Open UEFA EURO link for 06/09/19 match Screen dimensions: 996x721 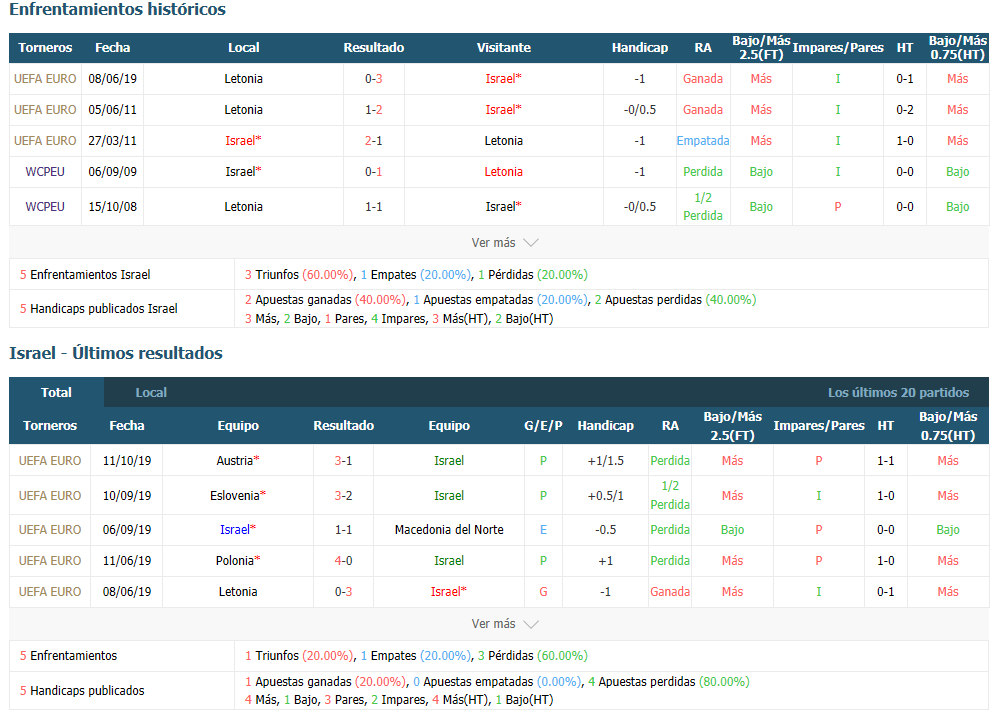50,530
